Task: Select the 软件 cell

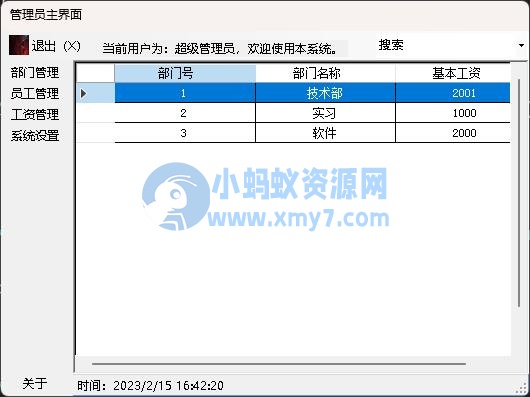Action: click(x=325, y=133)
